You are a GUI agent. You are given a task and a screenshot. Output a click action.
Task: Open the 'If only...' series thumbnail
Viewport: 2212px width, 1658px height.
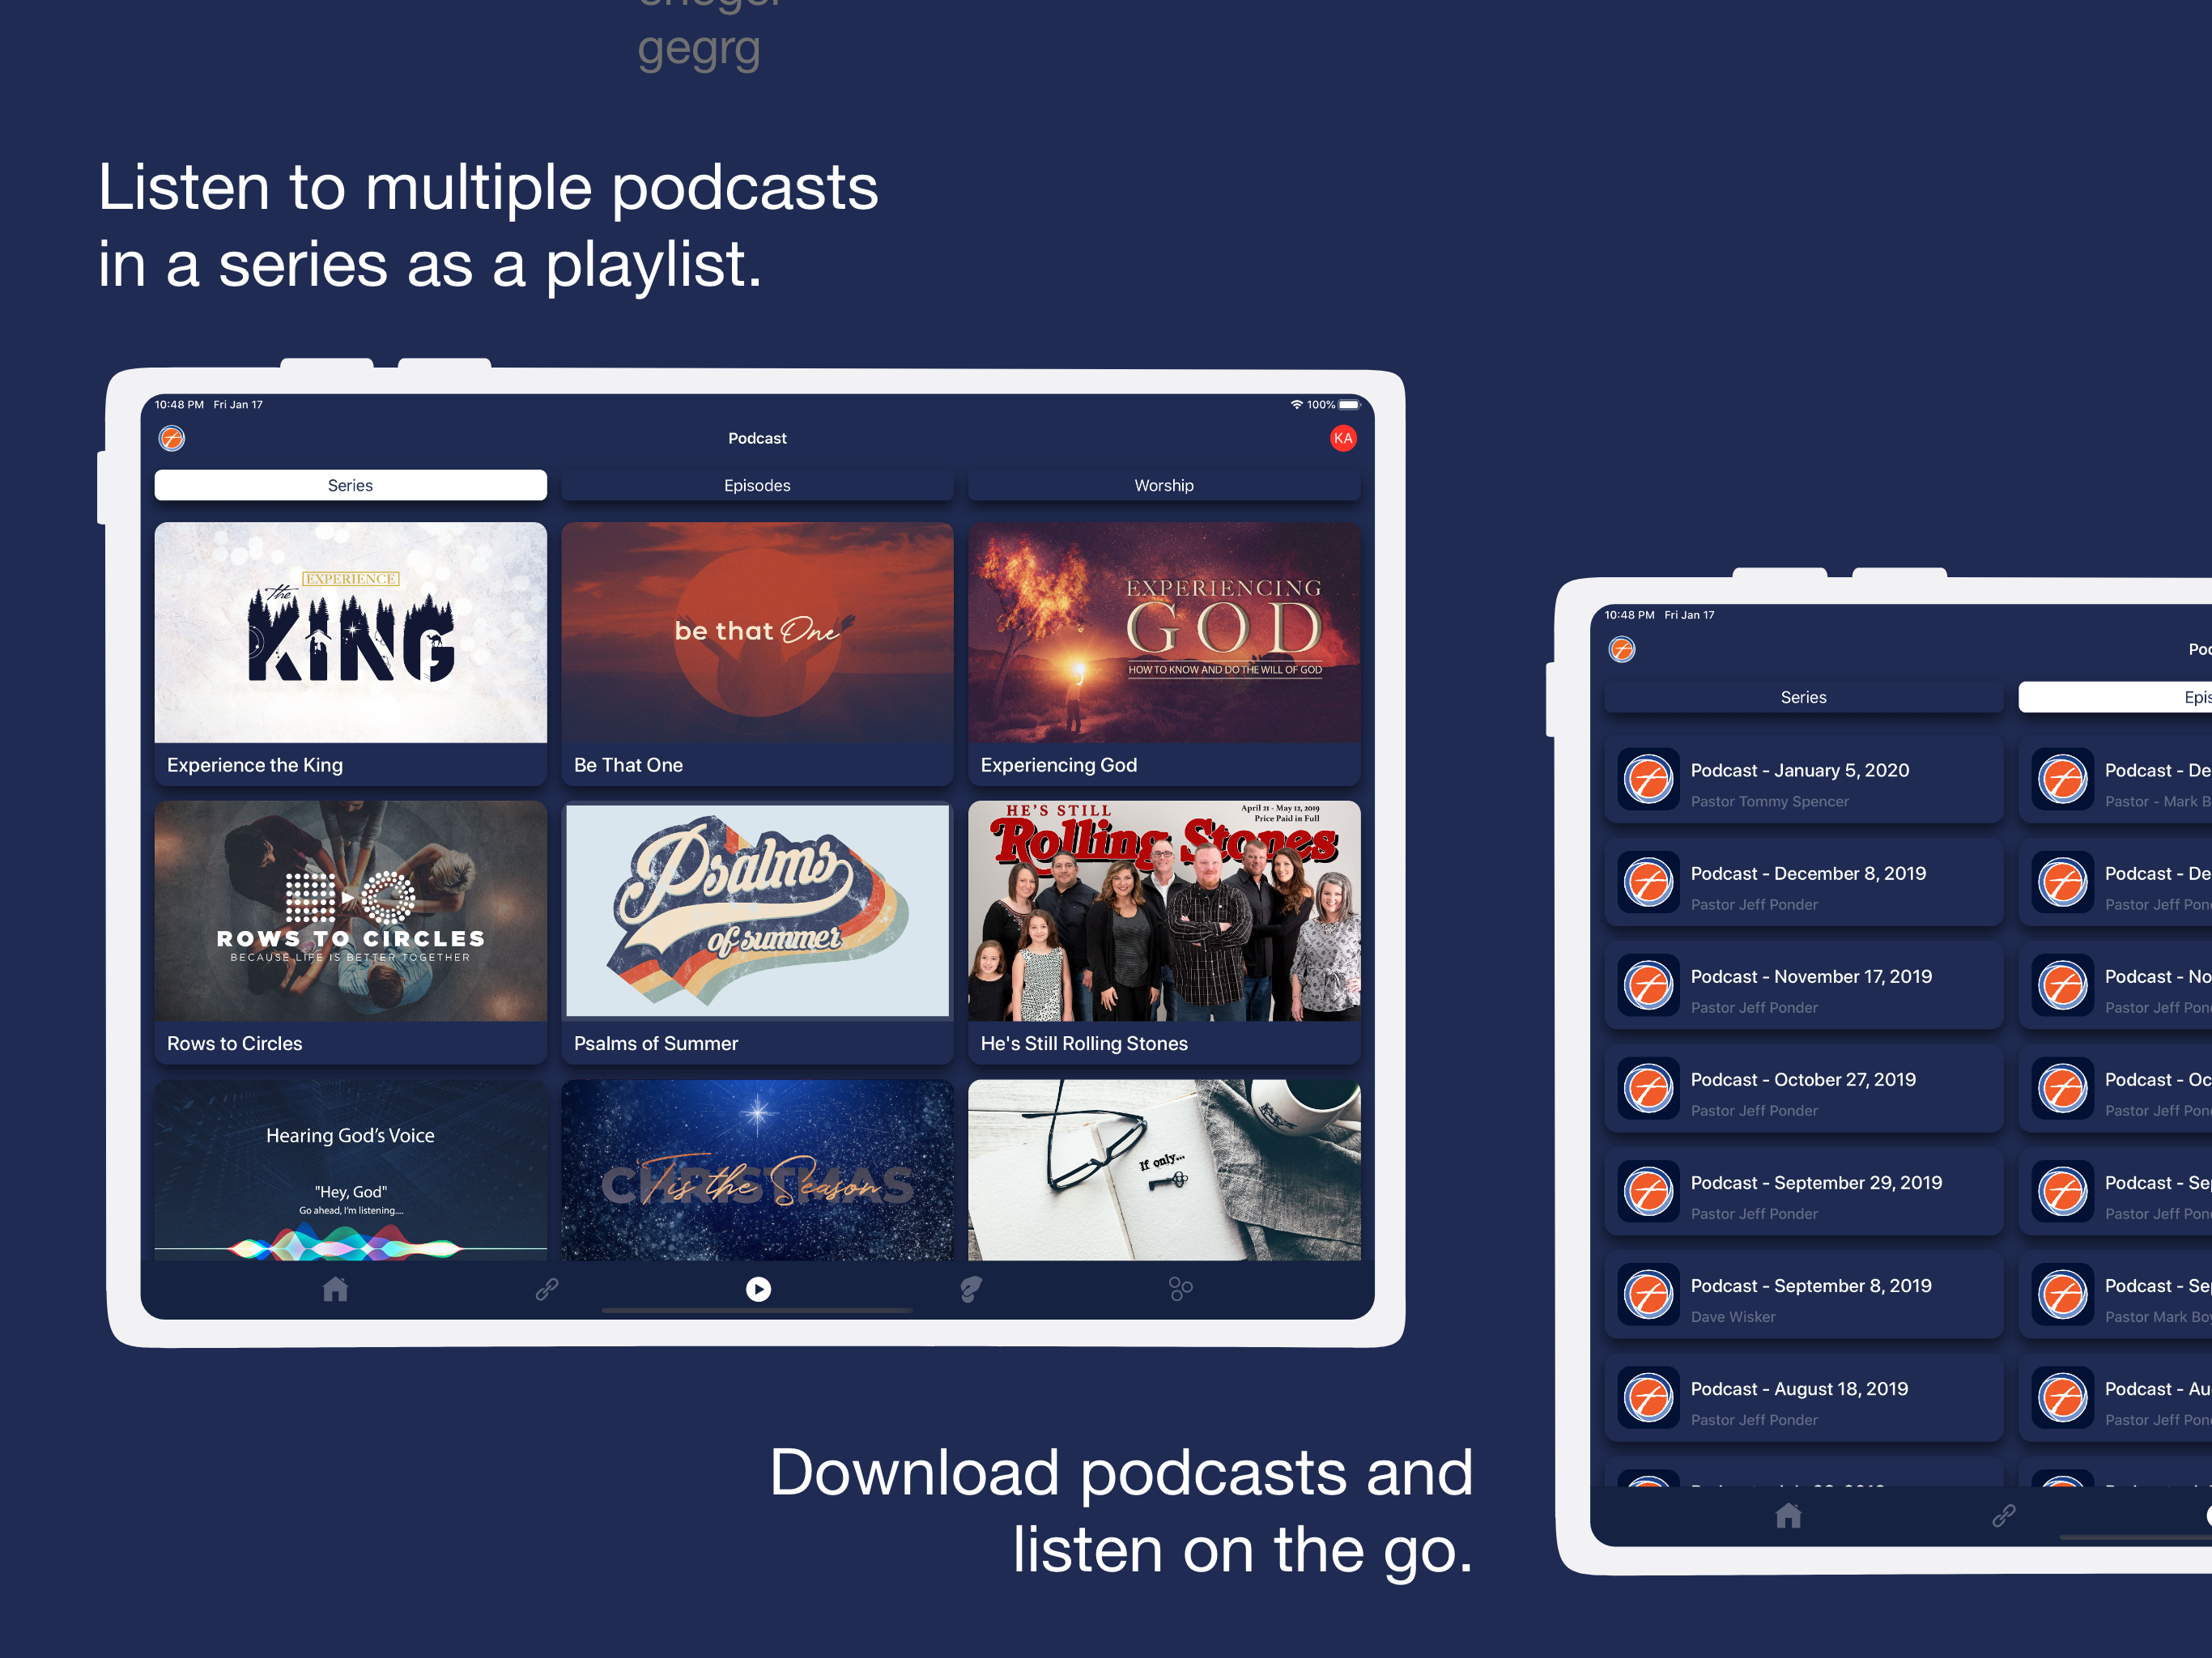click(1164, 1170)
